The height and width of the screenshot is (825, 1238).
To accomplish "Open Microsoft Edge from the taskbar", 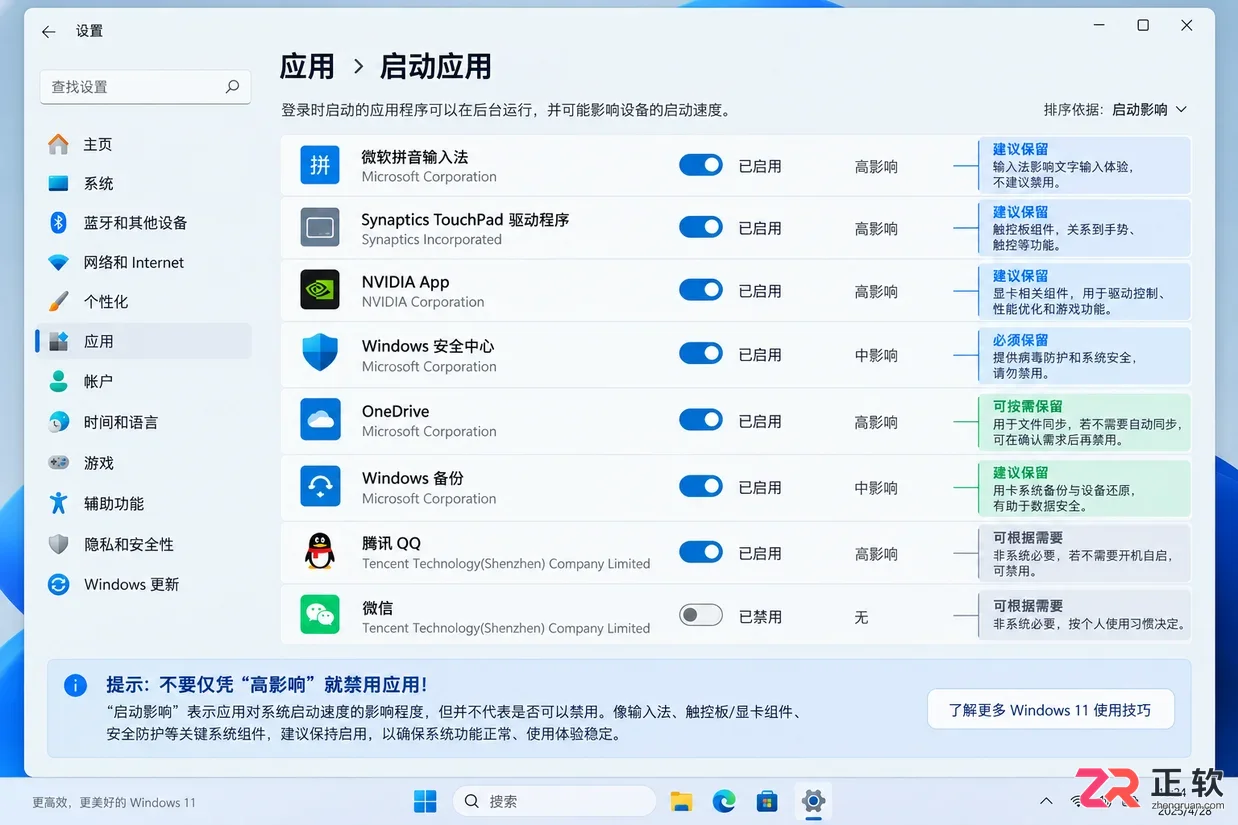I will pyautogui.click(x=724, y=801).
